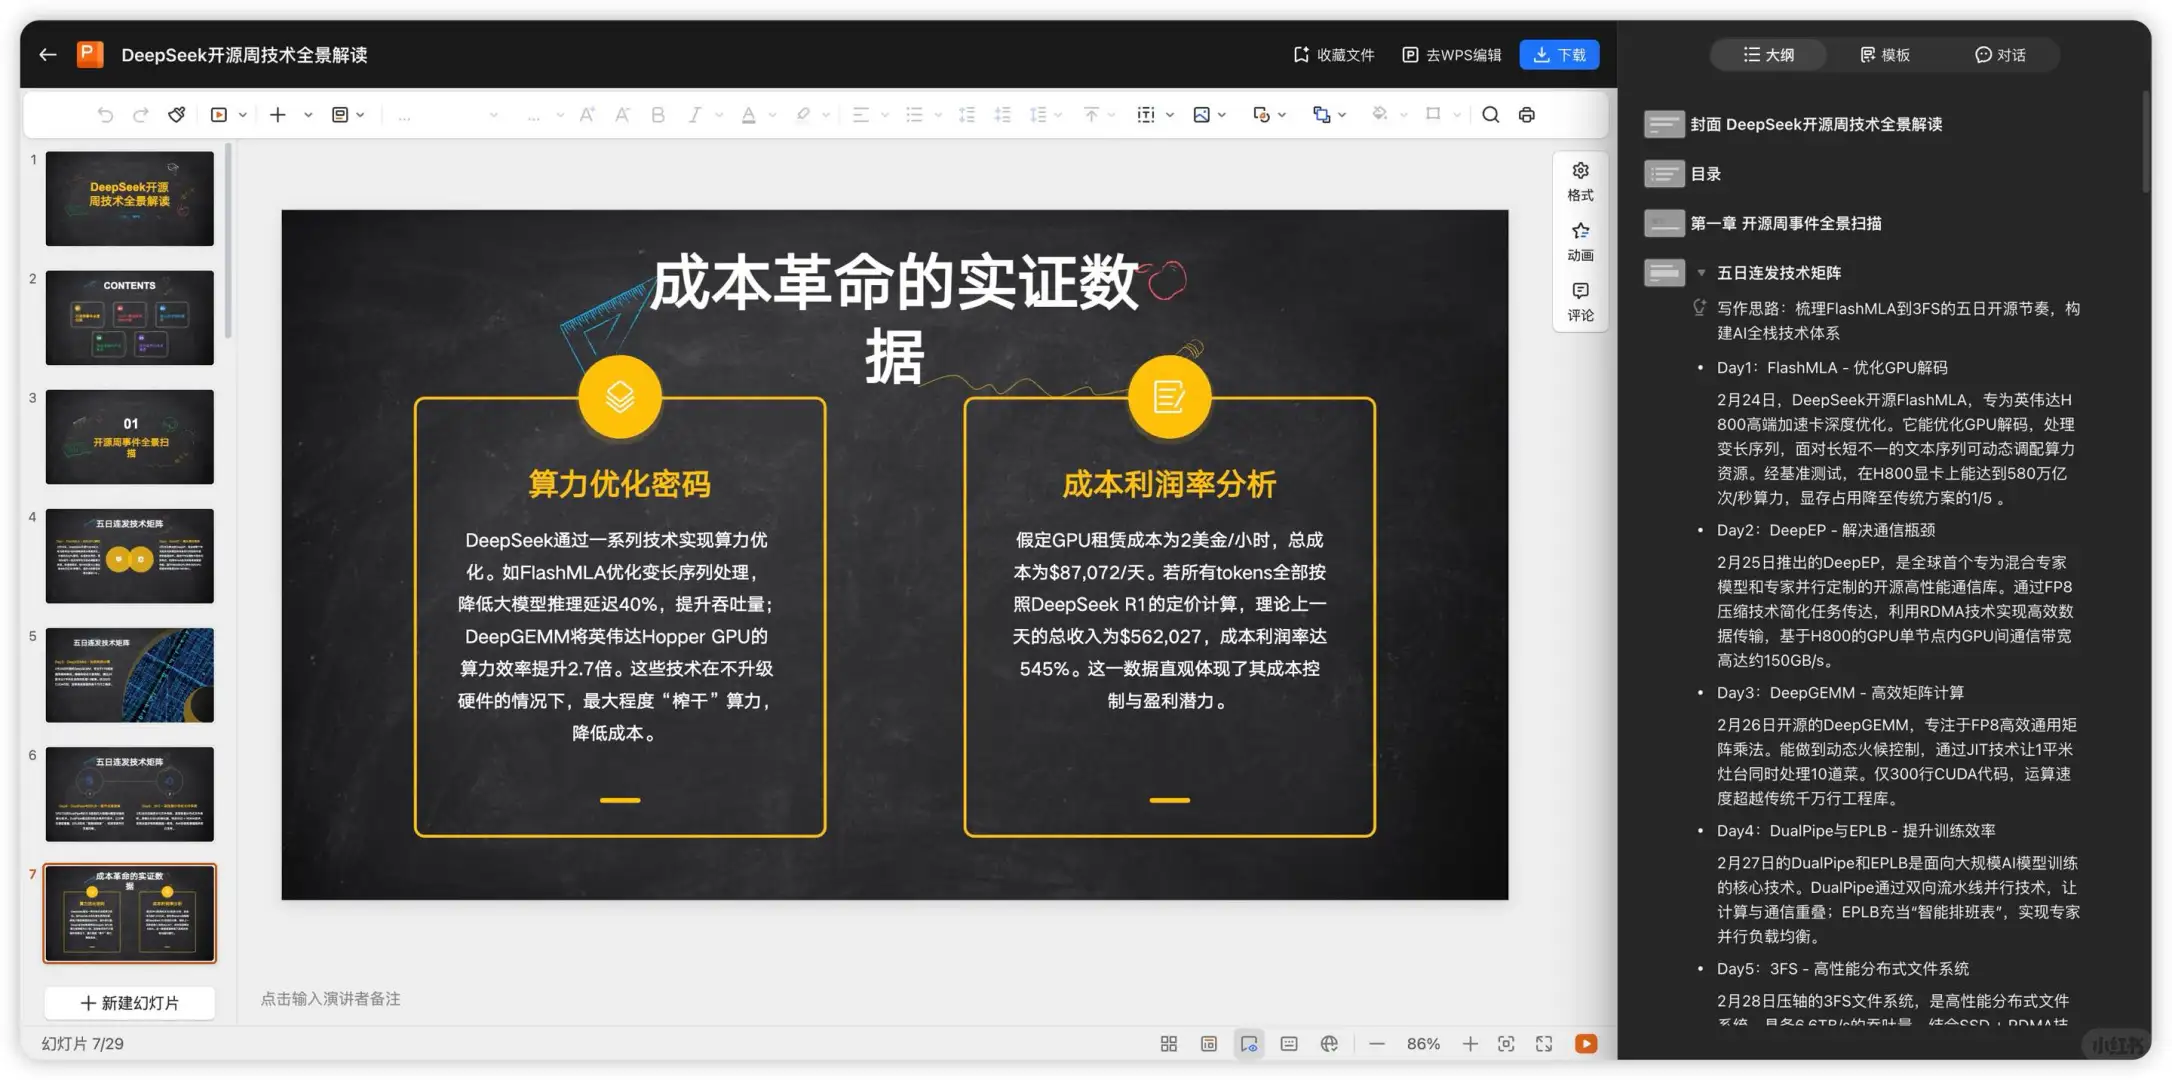Click the outline text Day3：DeepGEMM - 高效矩阵计算

(x=1840, y=693)
